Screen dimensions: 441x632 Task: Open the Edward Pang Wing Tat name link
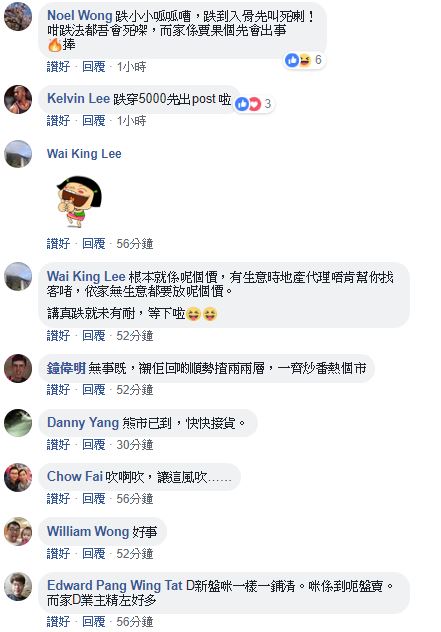point(115,585)
